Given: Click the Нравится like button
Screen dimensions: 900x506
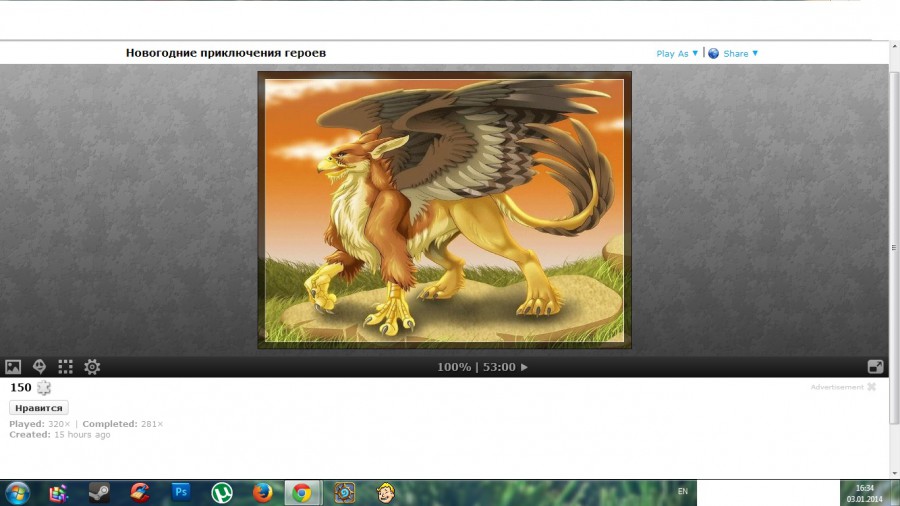Looking at the screenshot, I should point(38,408).
